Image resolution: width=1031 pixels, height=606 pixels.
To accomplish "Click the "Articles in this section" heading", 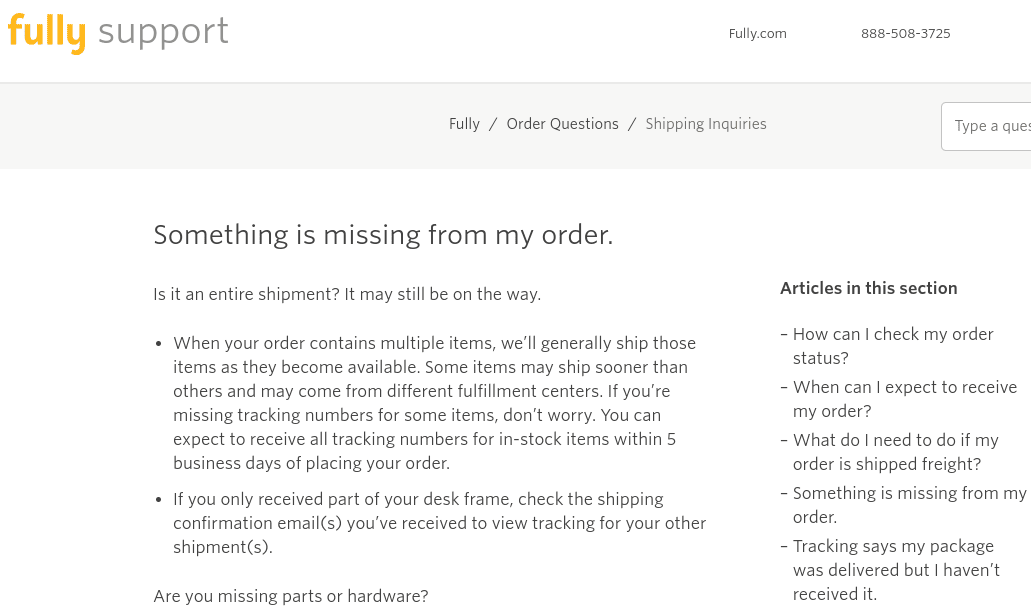I will pos(868,288).
